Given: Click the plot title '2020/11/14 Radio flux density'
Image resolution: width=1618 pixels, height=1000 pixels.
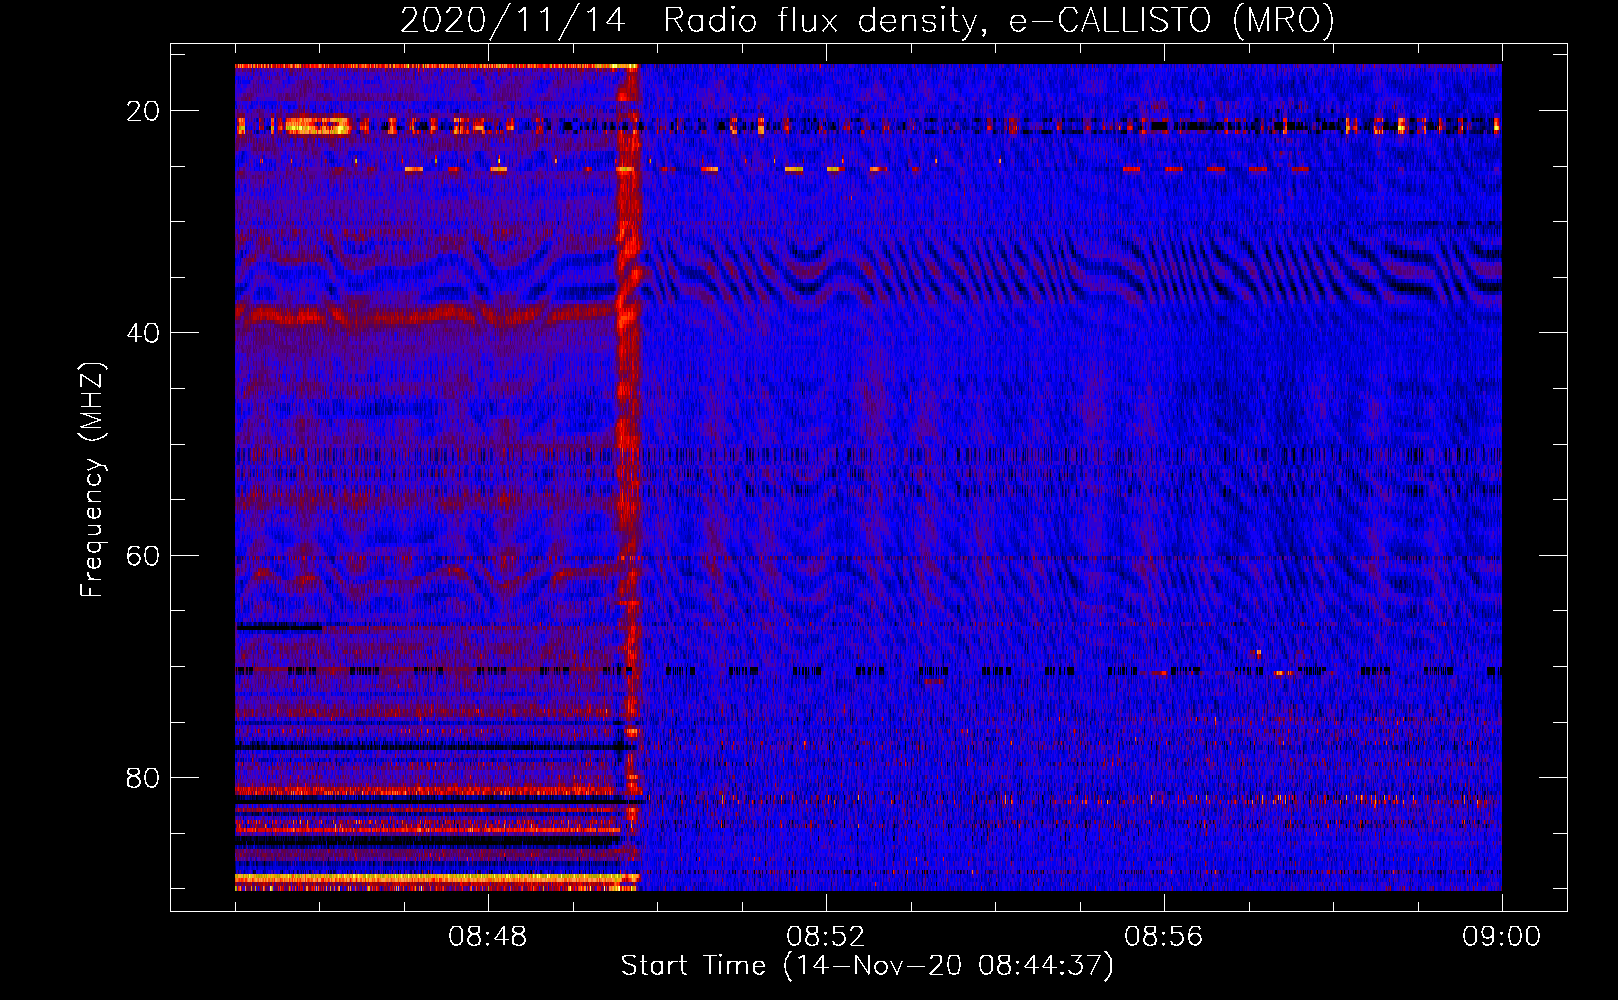Looking at the screenshot, I should (867, 21).
